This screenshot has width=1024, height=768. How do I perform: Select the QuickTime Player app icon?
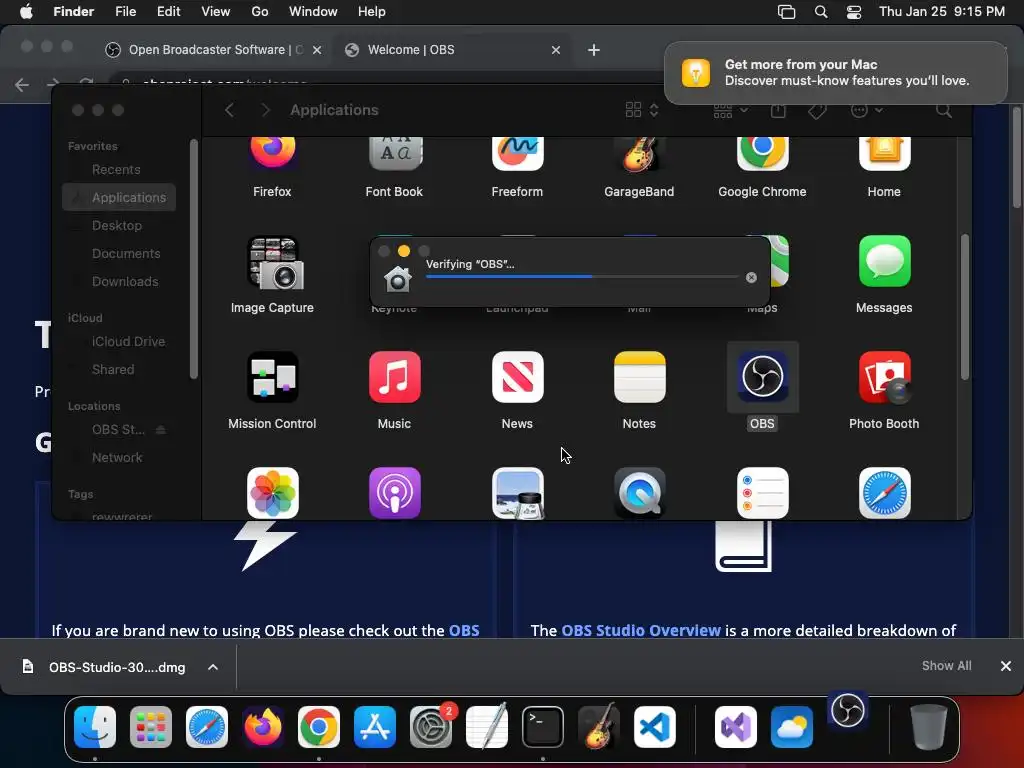tap(639, 493)
